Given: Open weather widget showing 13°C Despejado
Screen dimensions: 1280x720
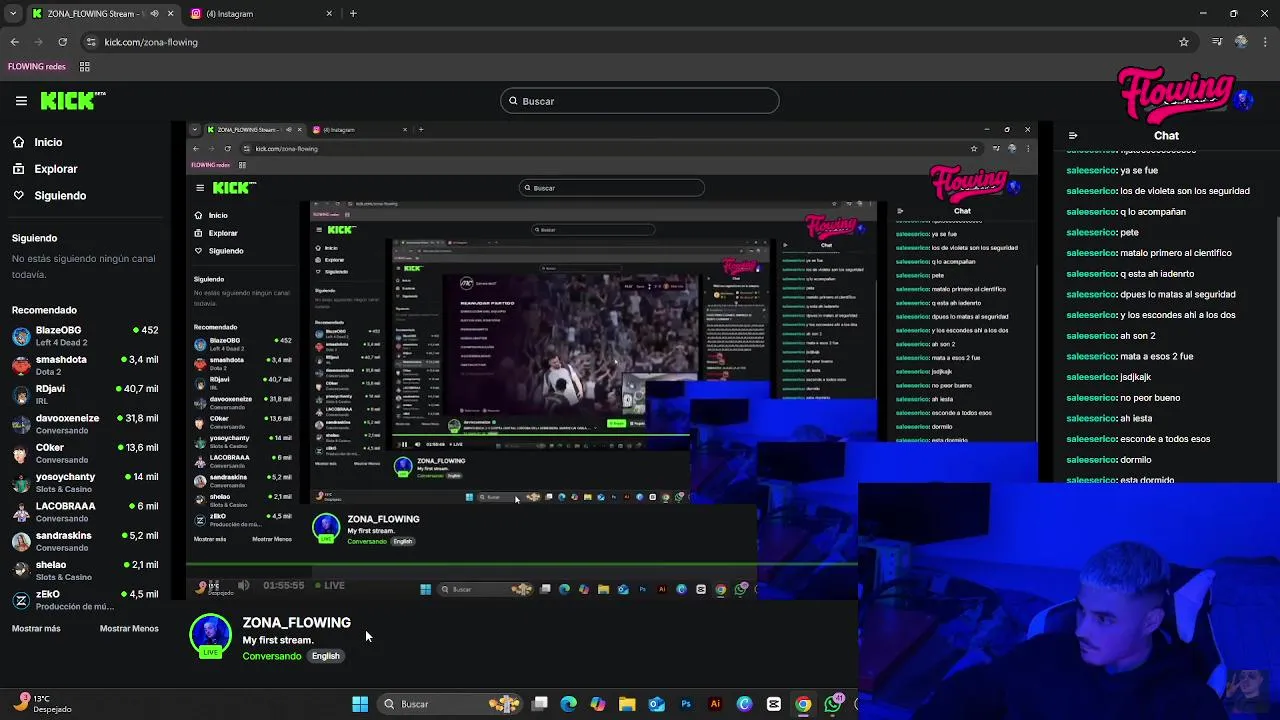Looking at the screenshot, I should (40, 704).
